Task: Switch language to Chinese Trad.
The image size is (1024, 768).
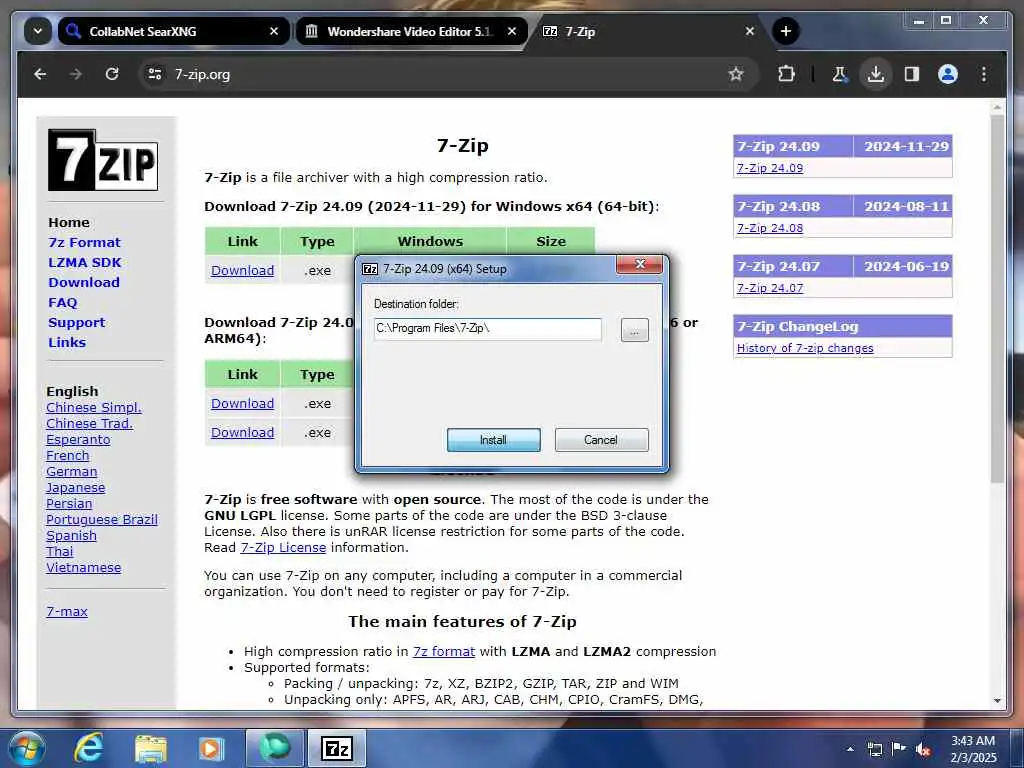Action: (89, 424)
